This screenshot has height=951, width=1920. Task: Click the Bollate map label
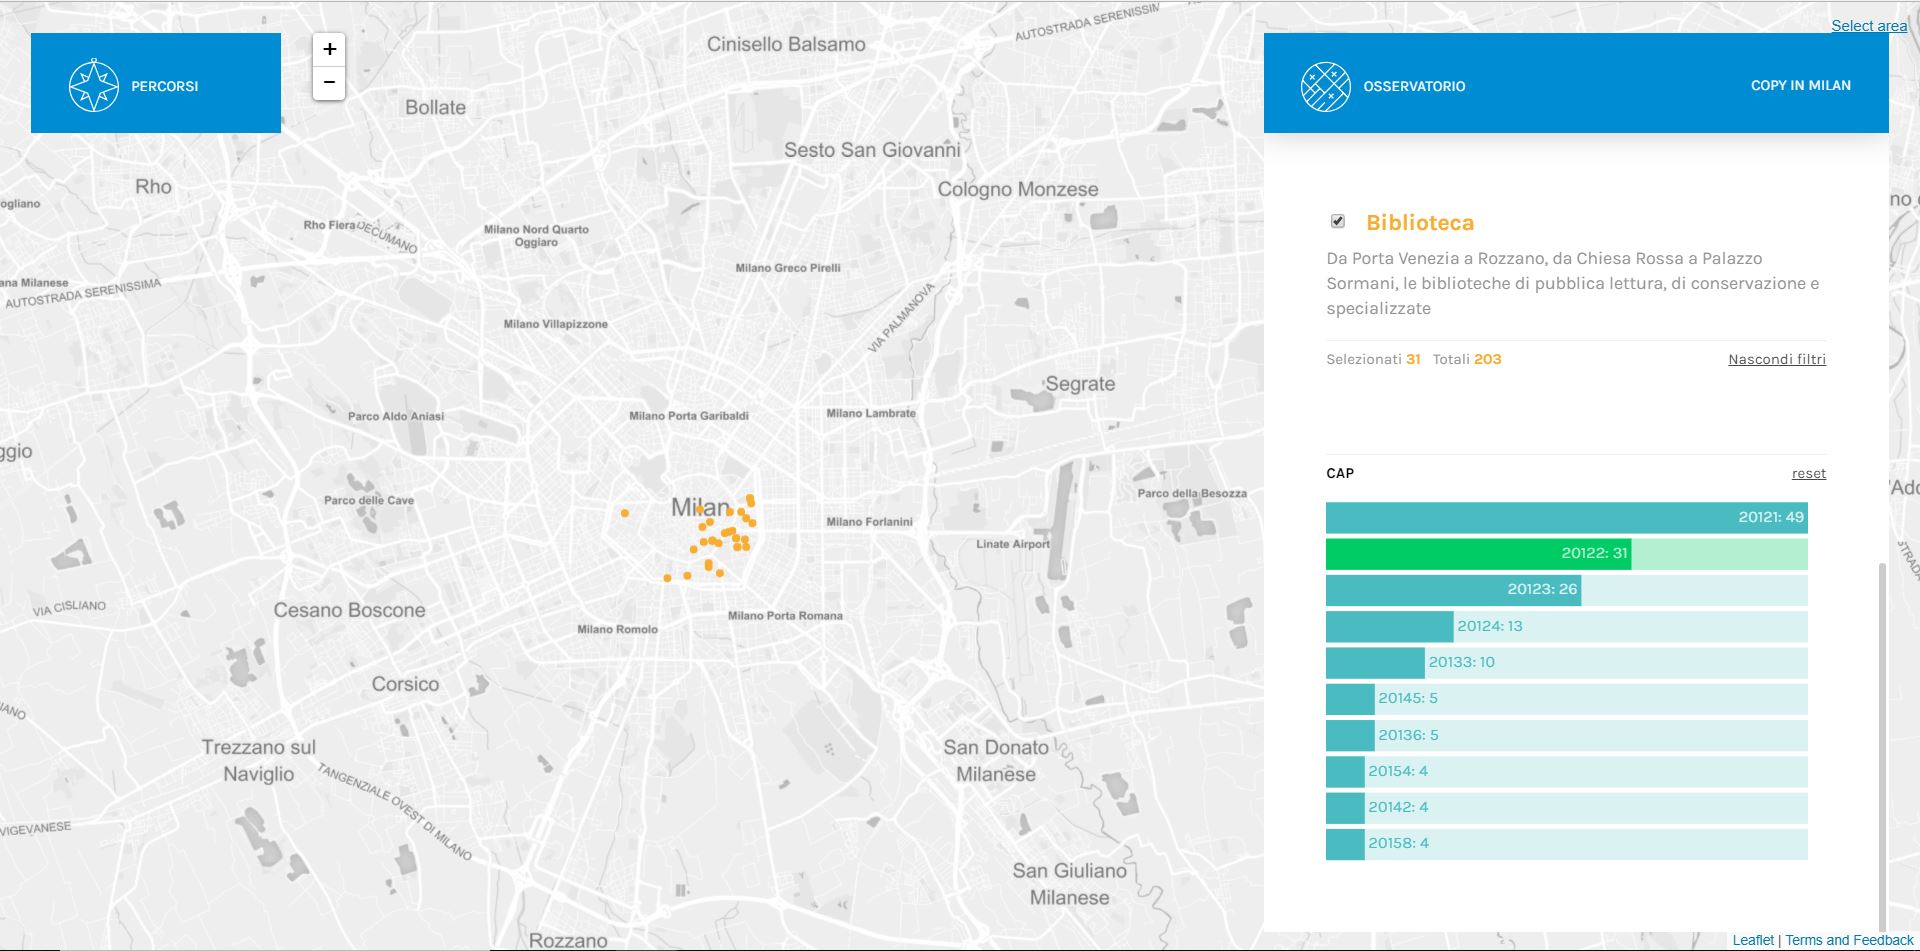click(435, 107)
